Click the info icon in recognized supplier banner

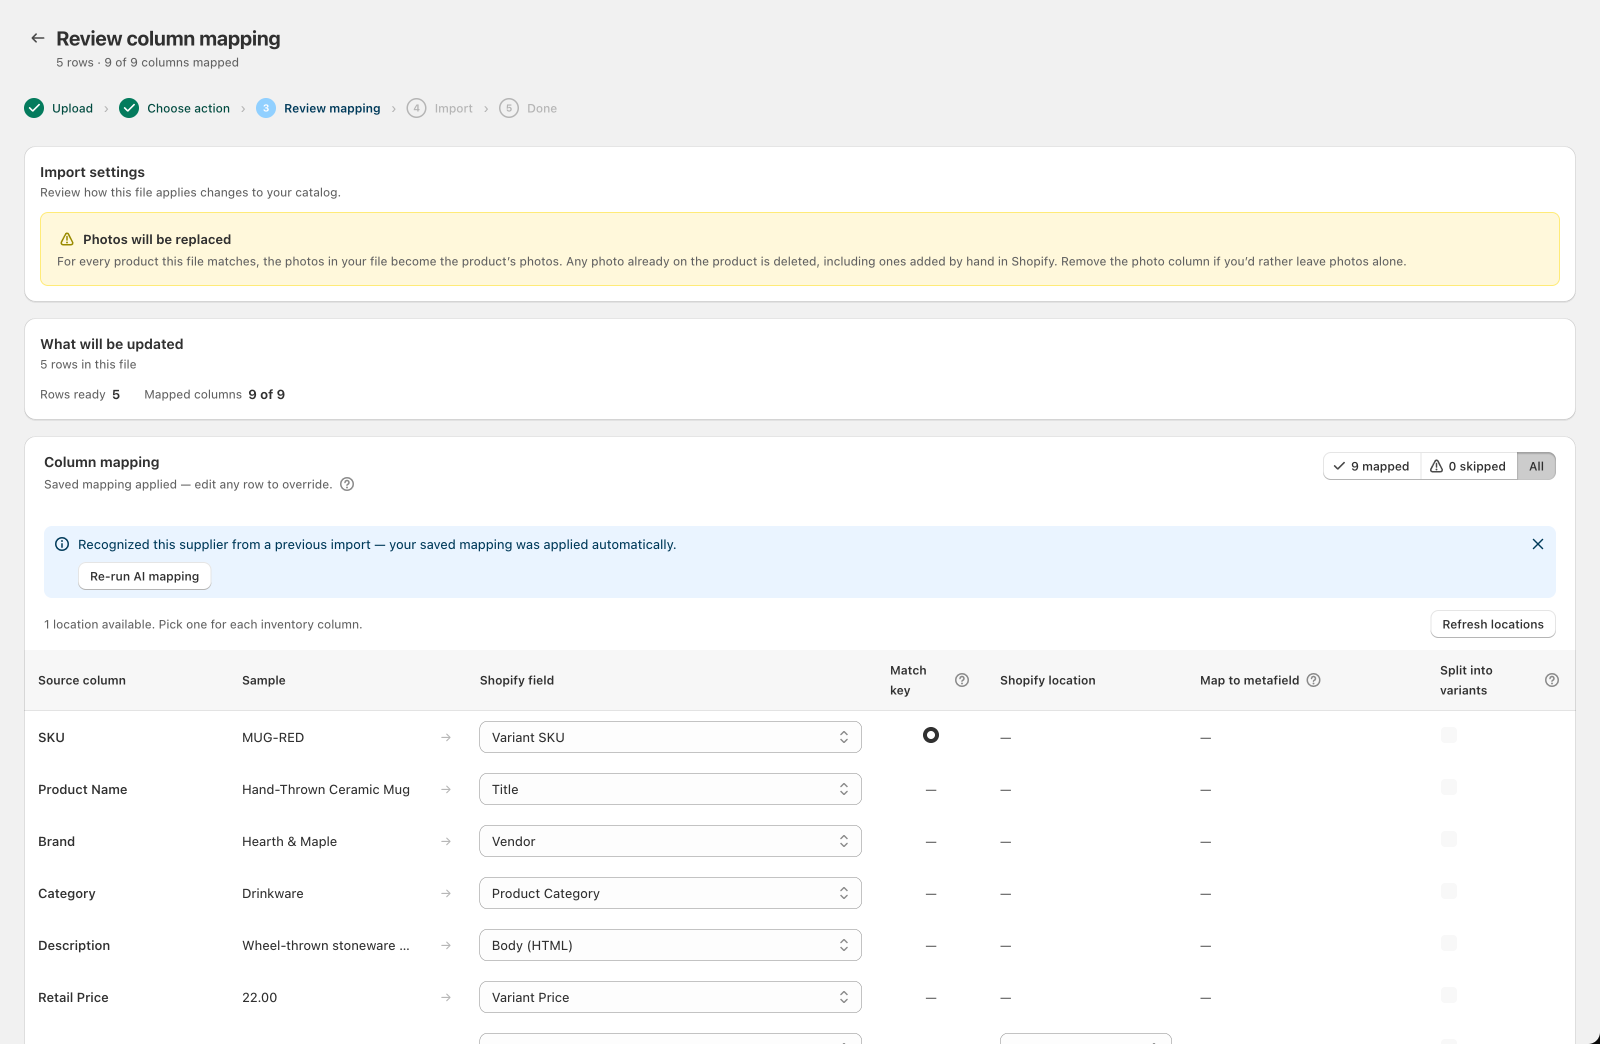pos(62,544)
